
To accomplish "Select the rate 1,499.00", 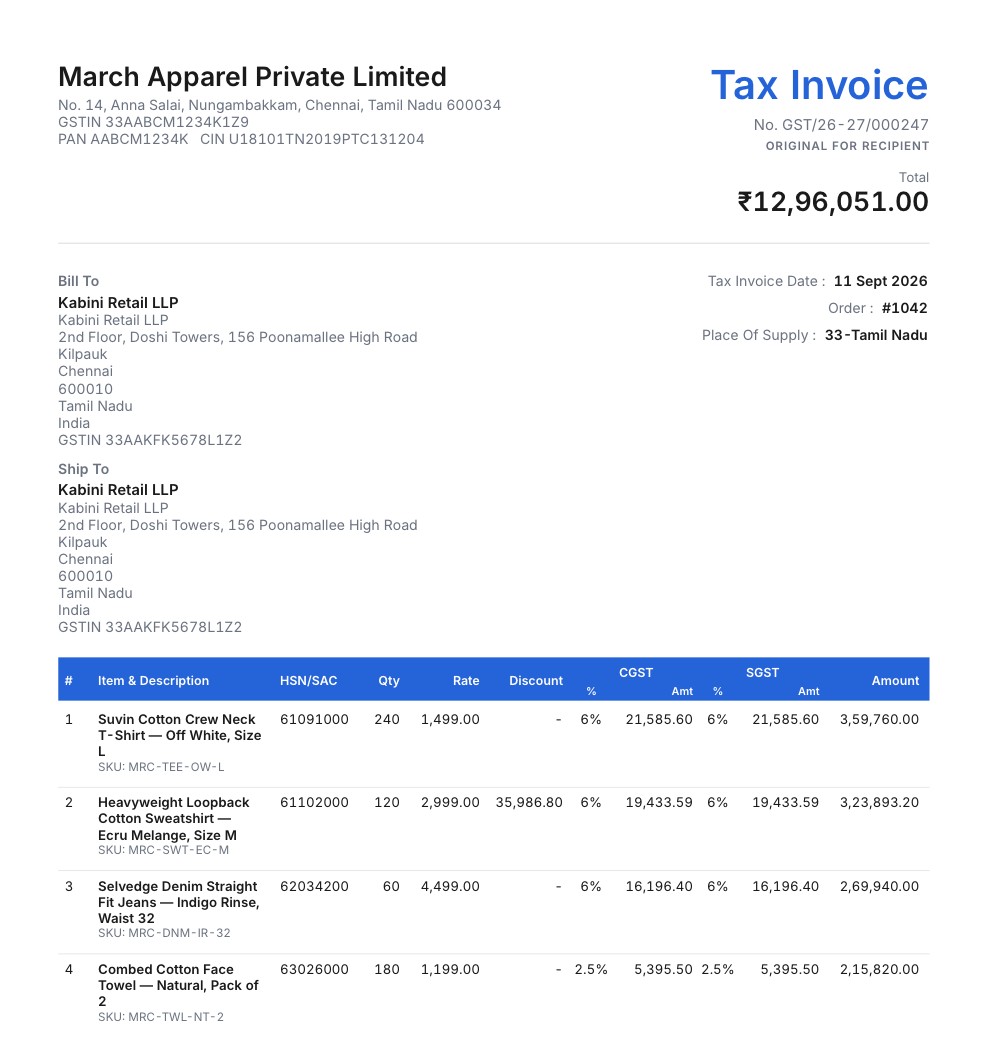I will [450, 719].
